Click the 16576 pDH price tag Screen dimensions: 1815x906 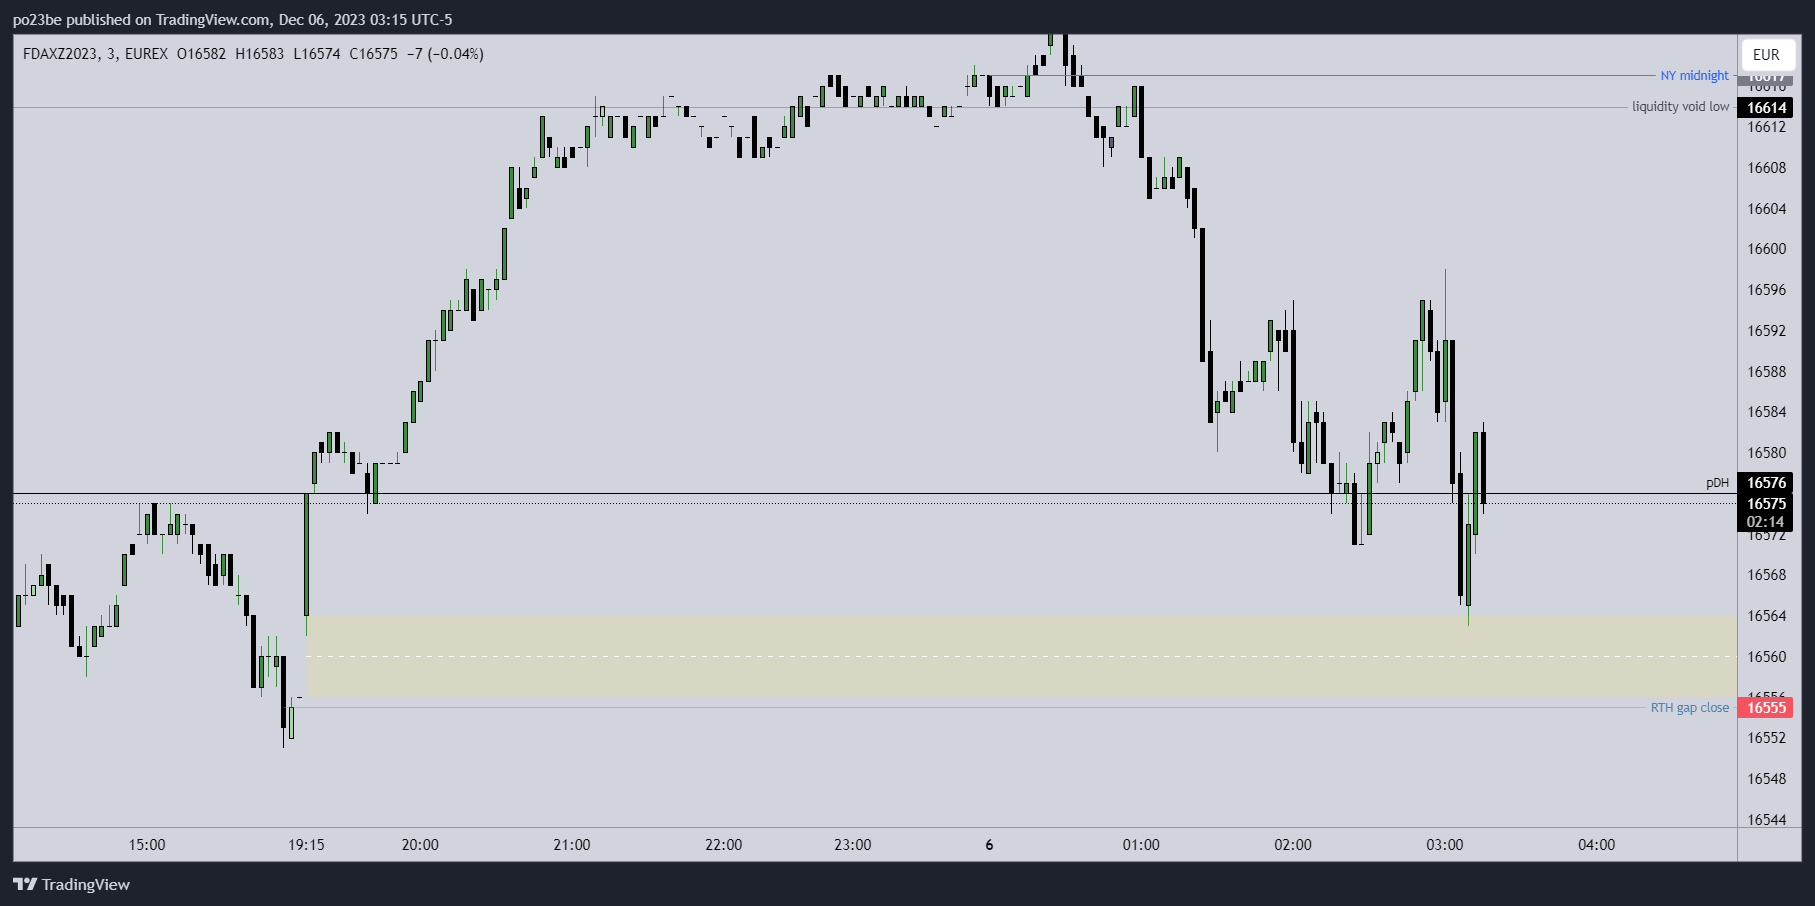(x=1766, y=483)
